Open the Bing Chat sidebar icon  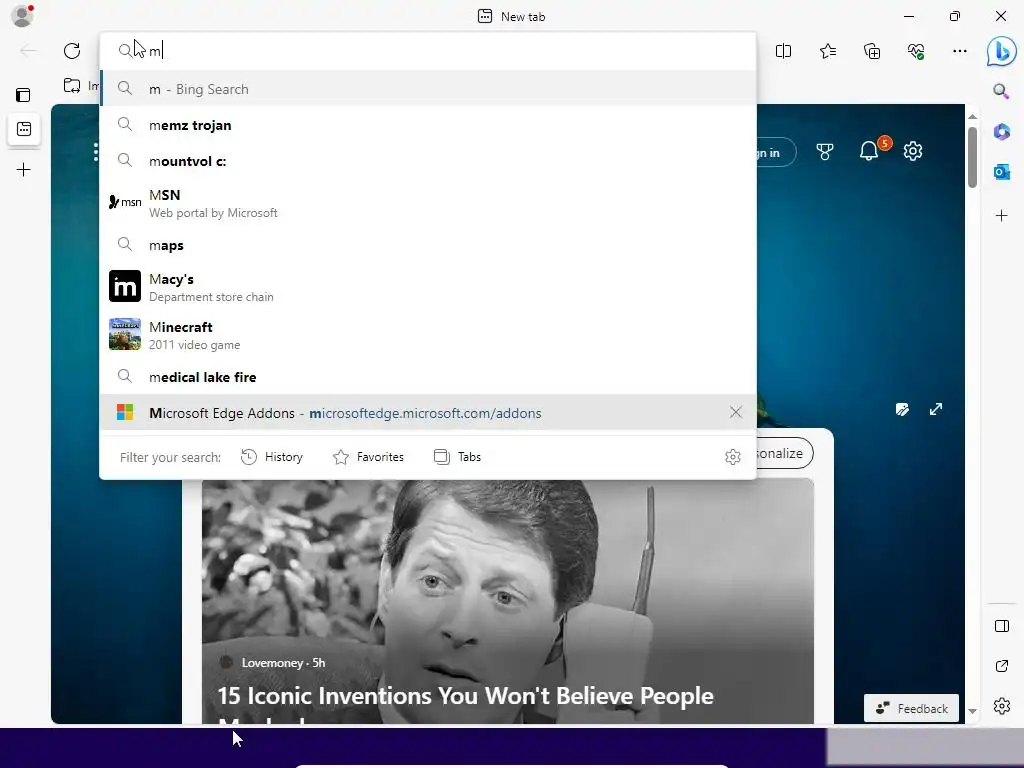[1000, 51]
